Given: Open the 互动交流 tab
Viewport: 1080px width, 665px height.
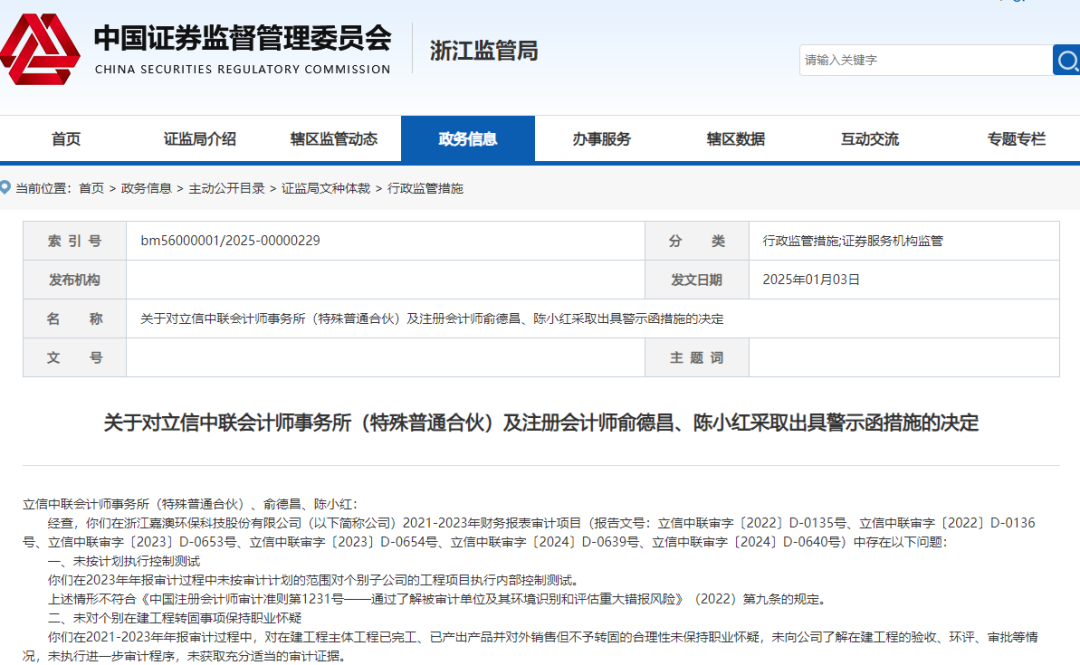Looking at the screenshot, I should [870, 139].
